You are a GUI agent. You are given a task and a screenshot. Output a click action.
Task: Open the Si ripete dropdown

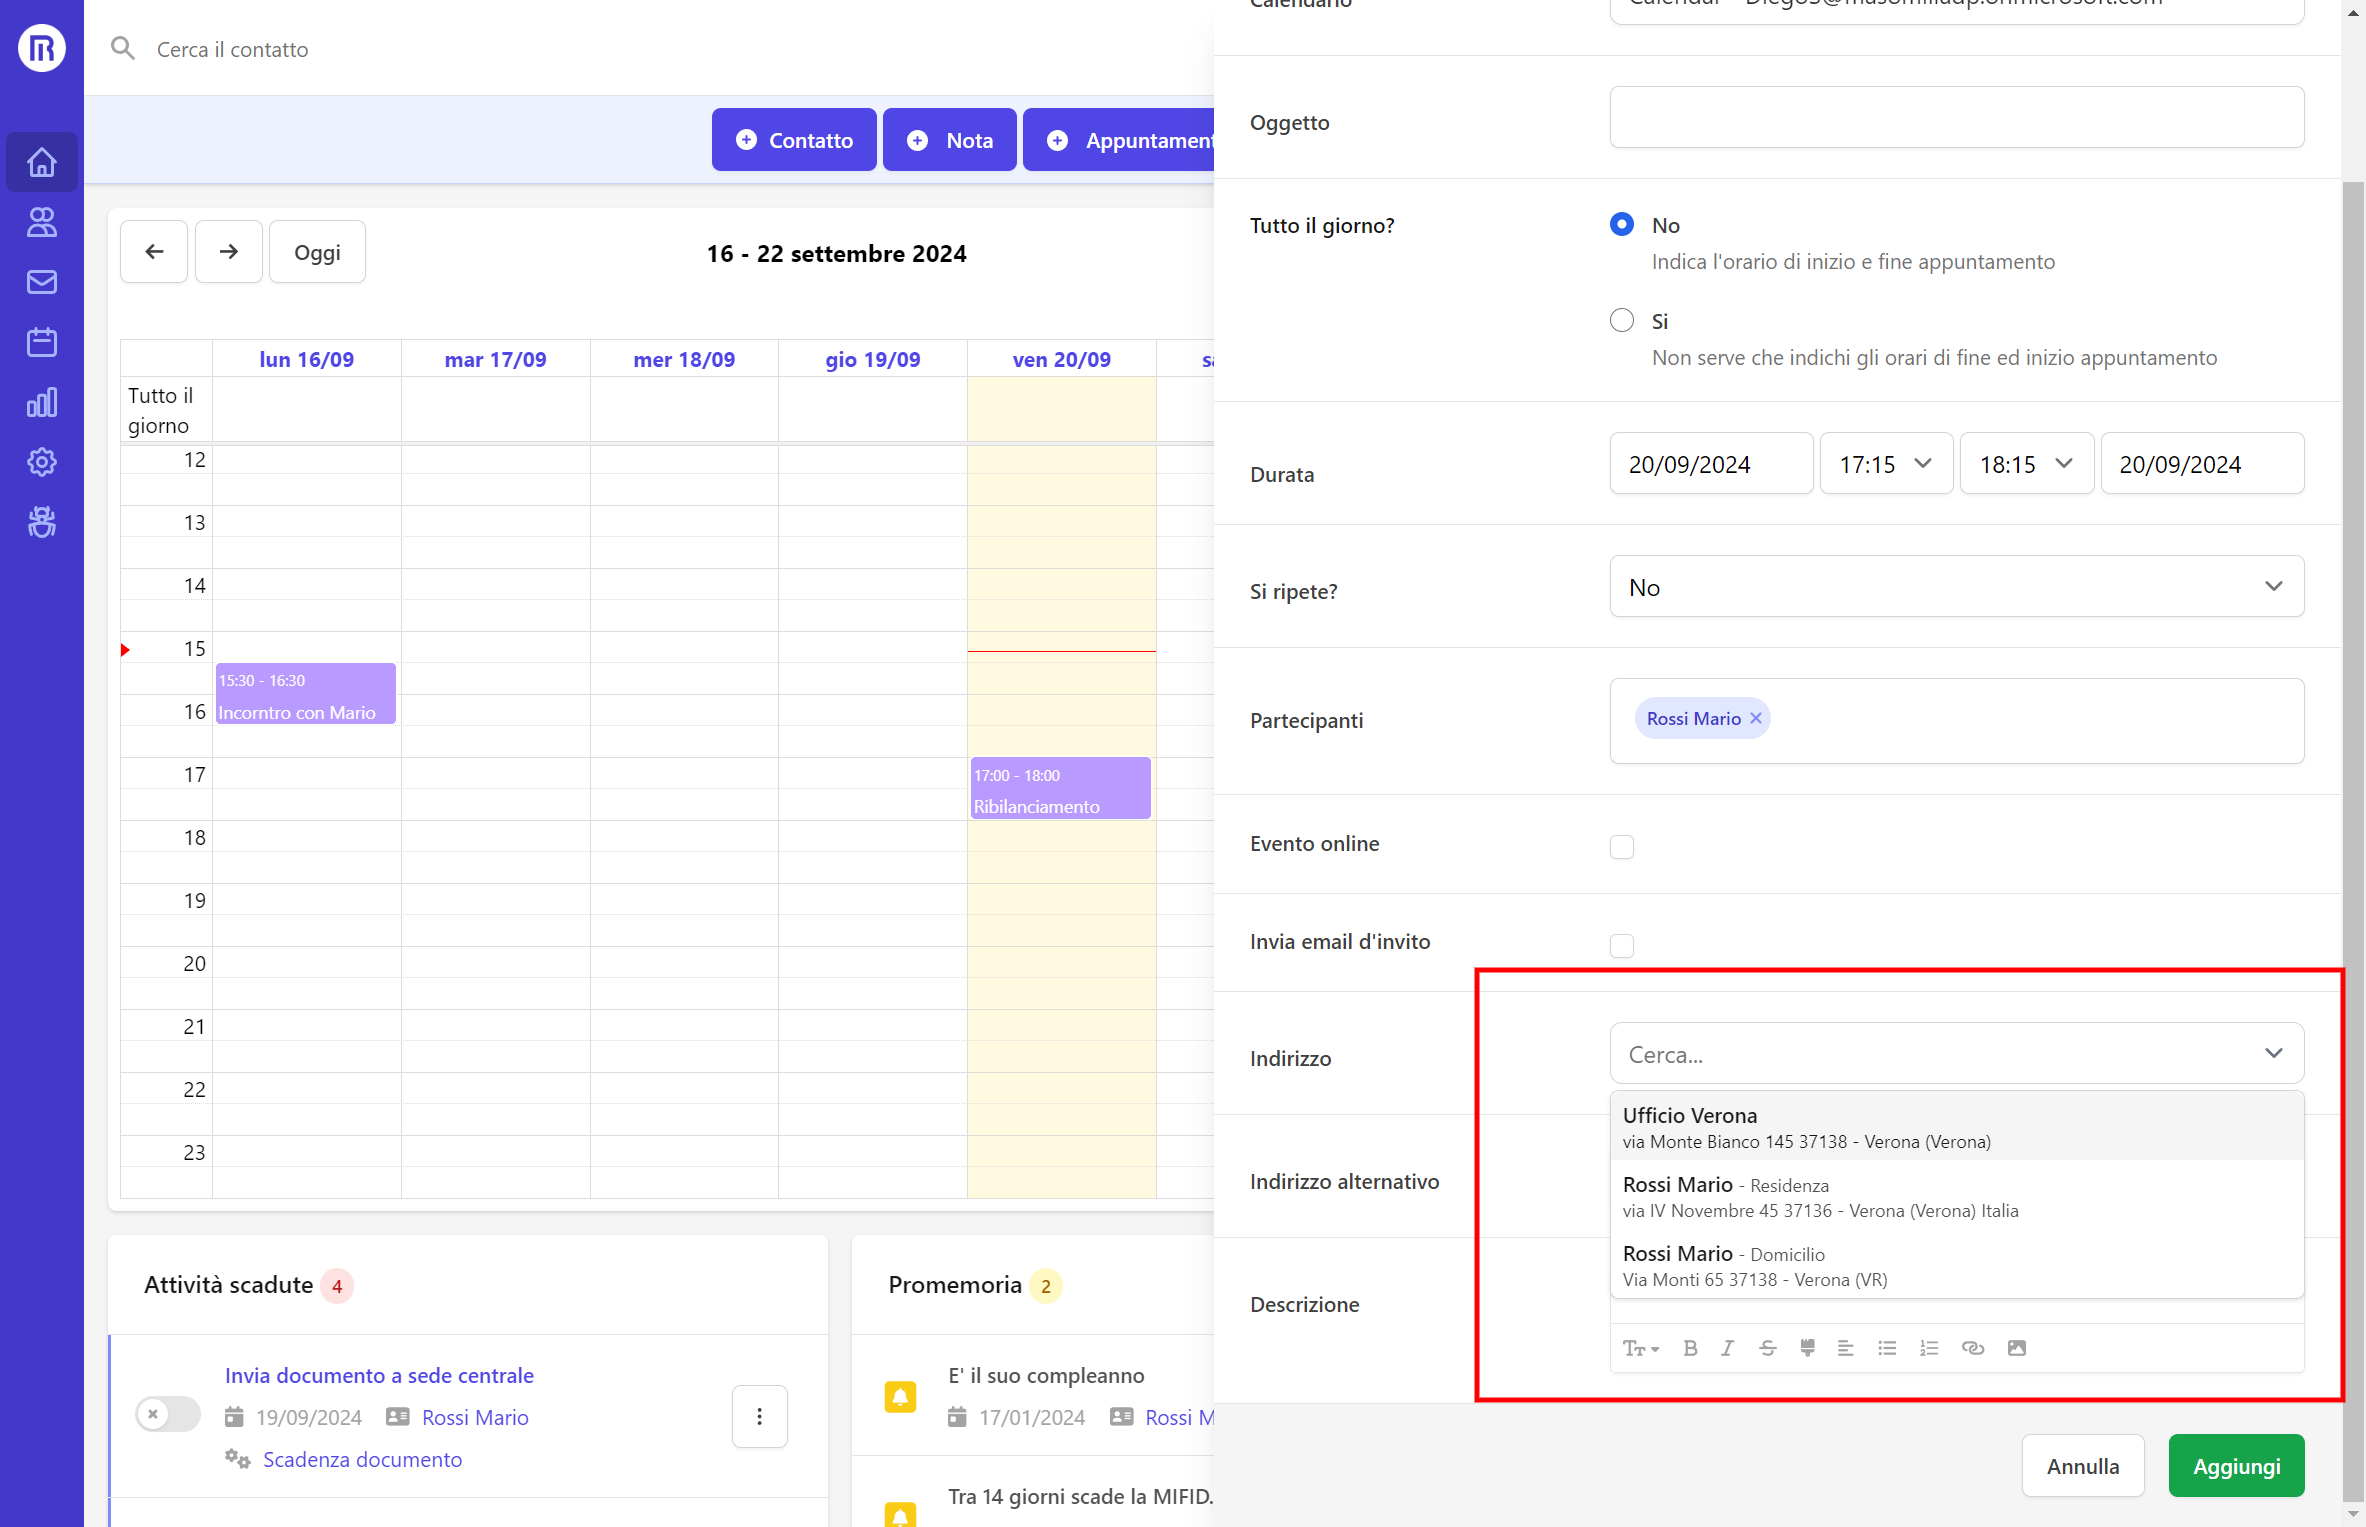tap(1956, 586)
